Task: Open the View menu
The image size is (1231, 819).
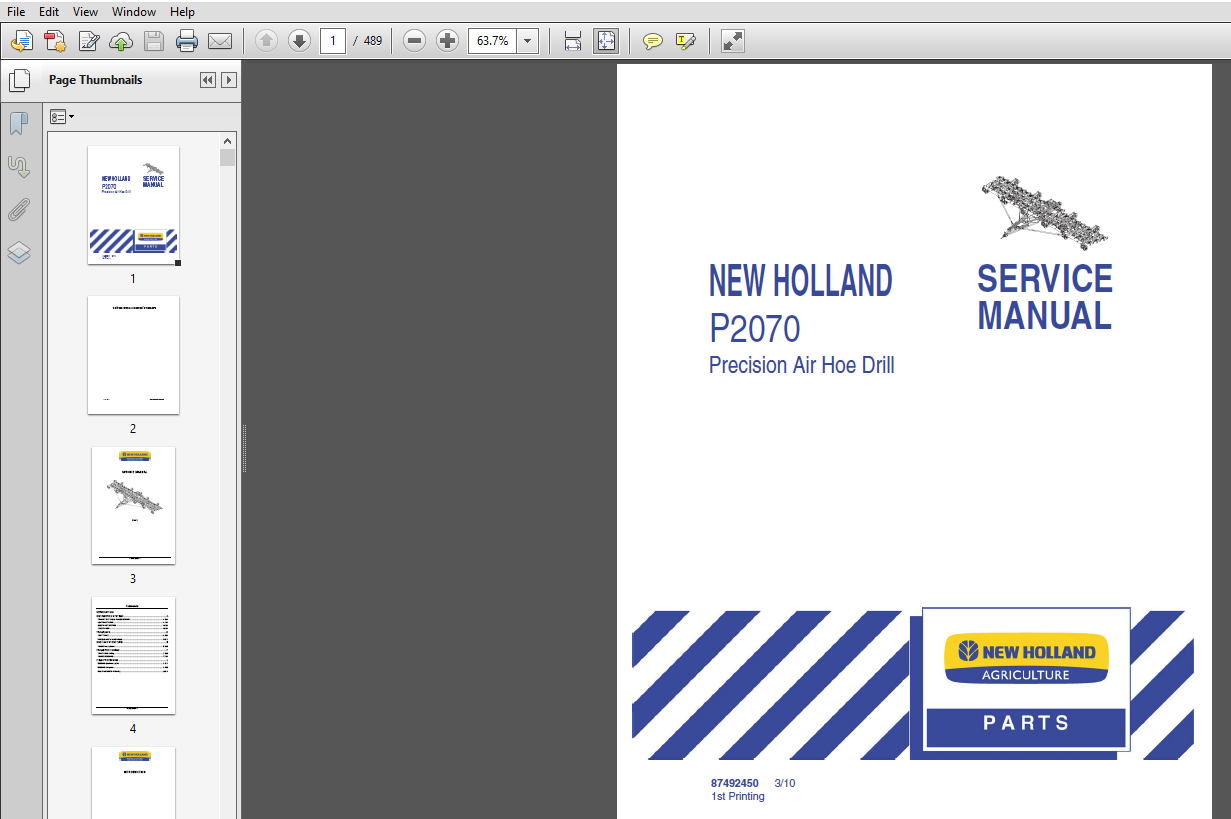Action: 86,12
